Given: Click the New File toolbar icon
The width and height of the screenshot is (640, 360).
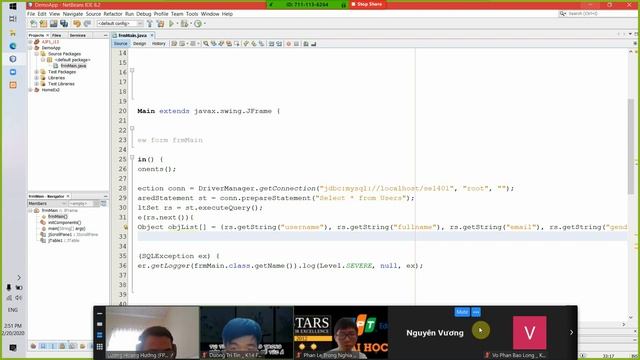Looking at the screenshot, I should coord(33,24).
